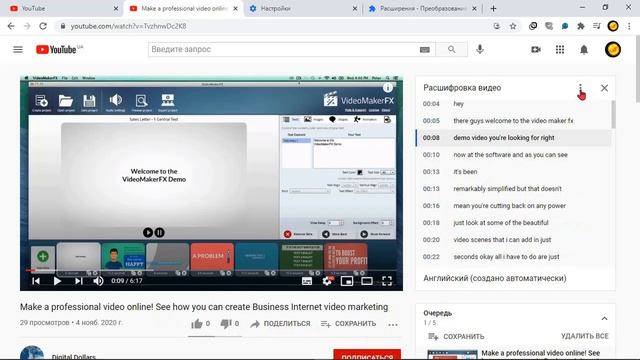The width and height of the screenshot is (640, 360).
Task: Close the video transcript panel
Action: pos(604,88)
